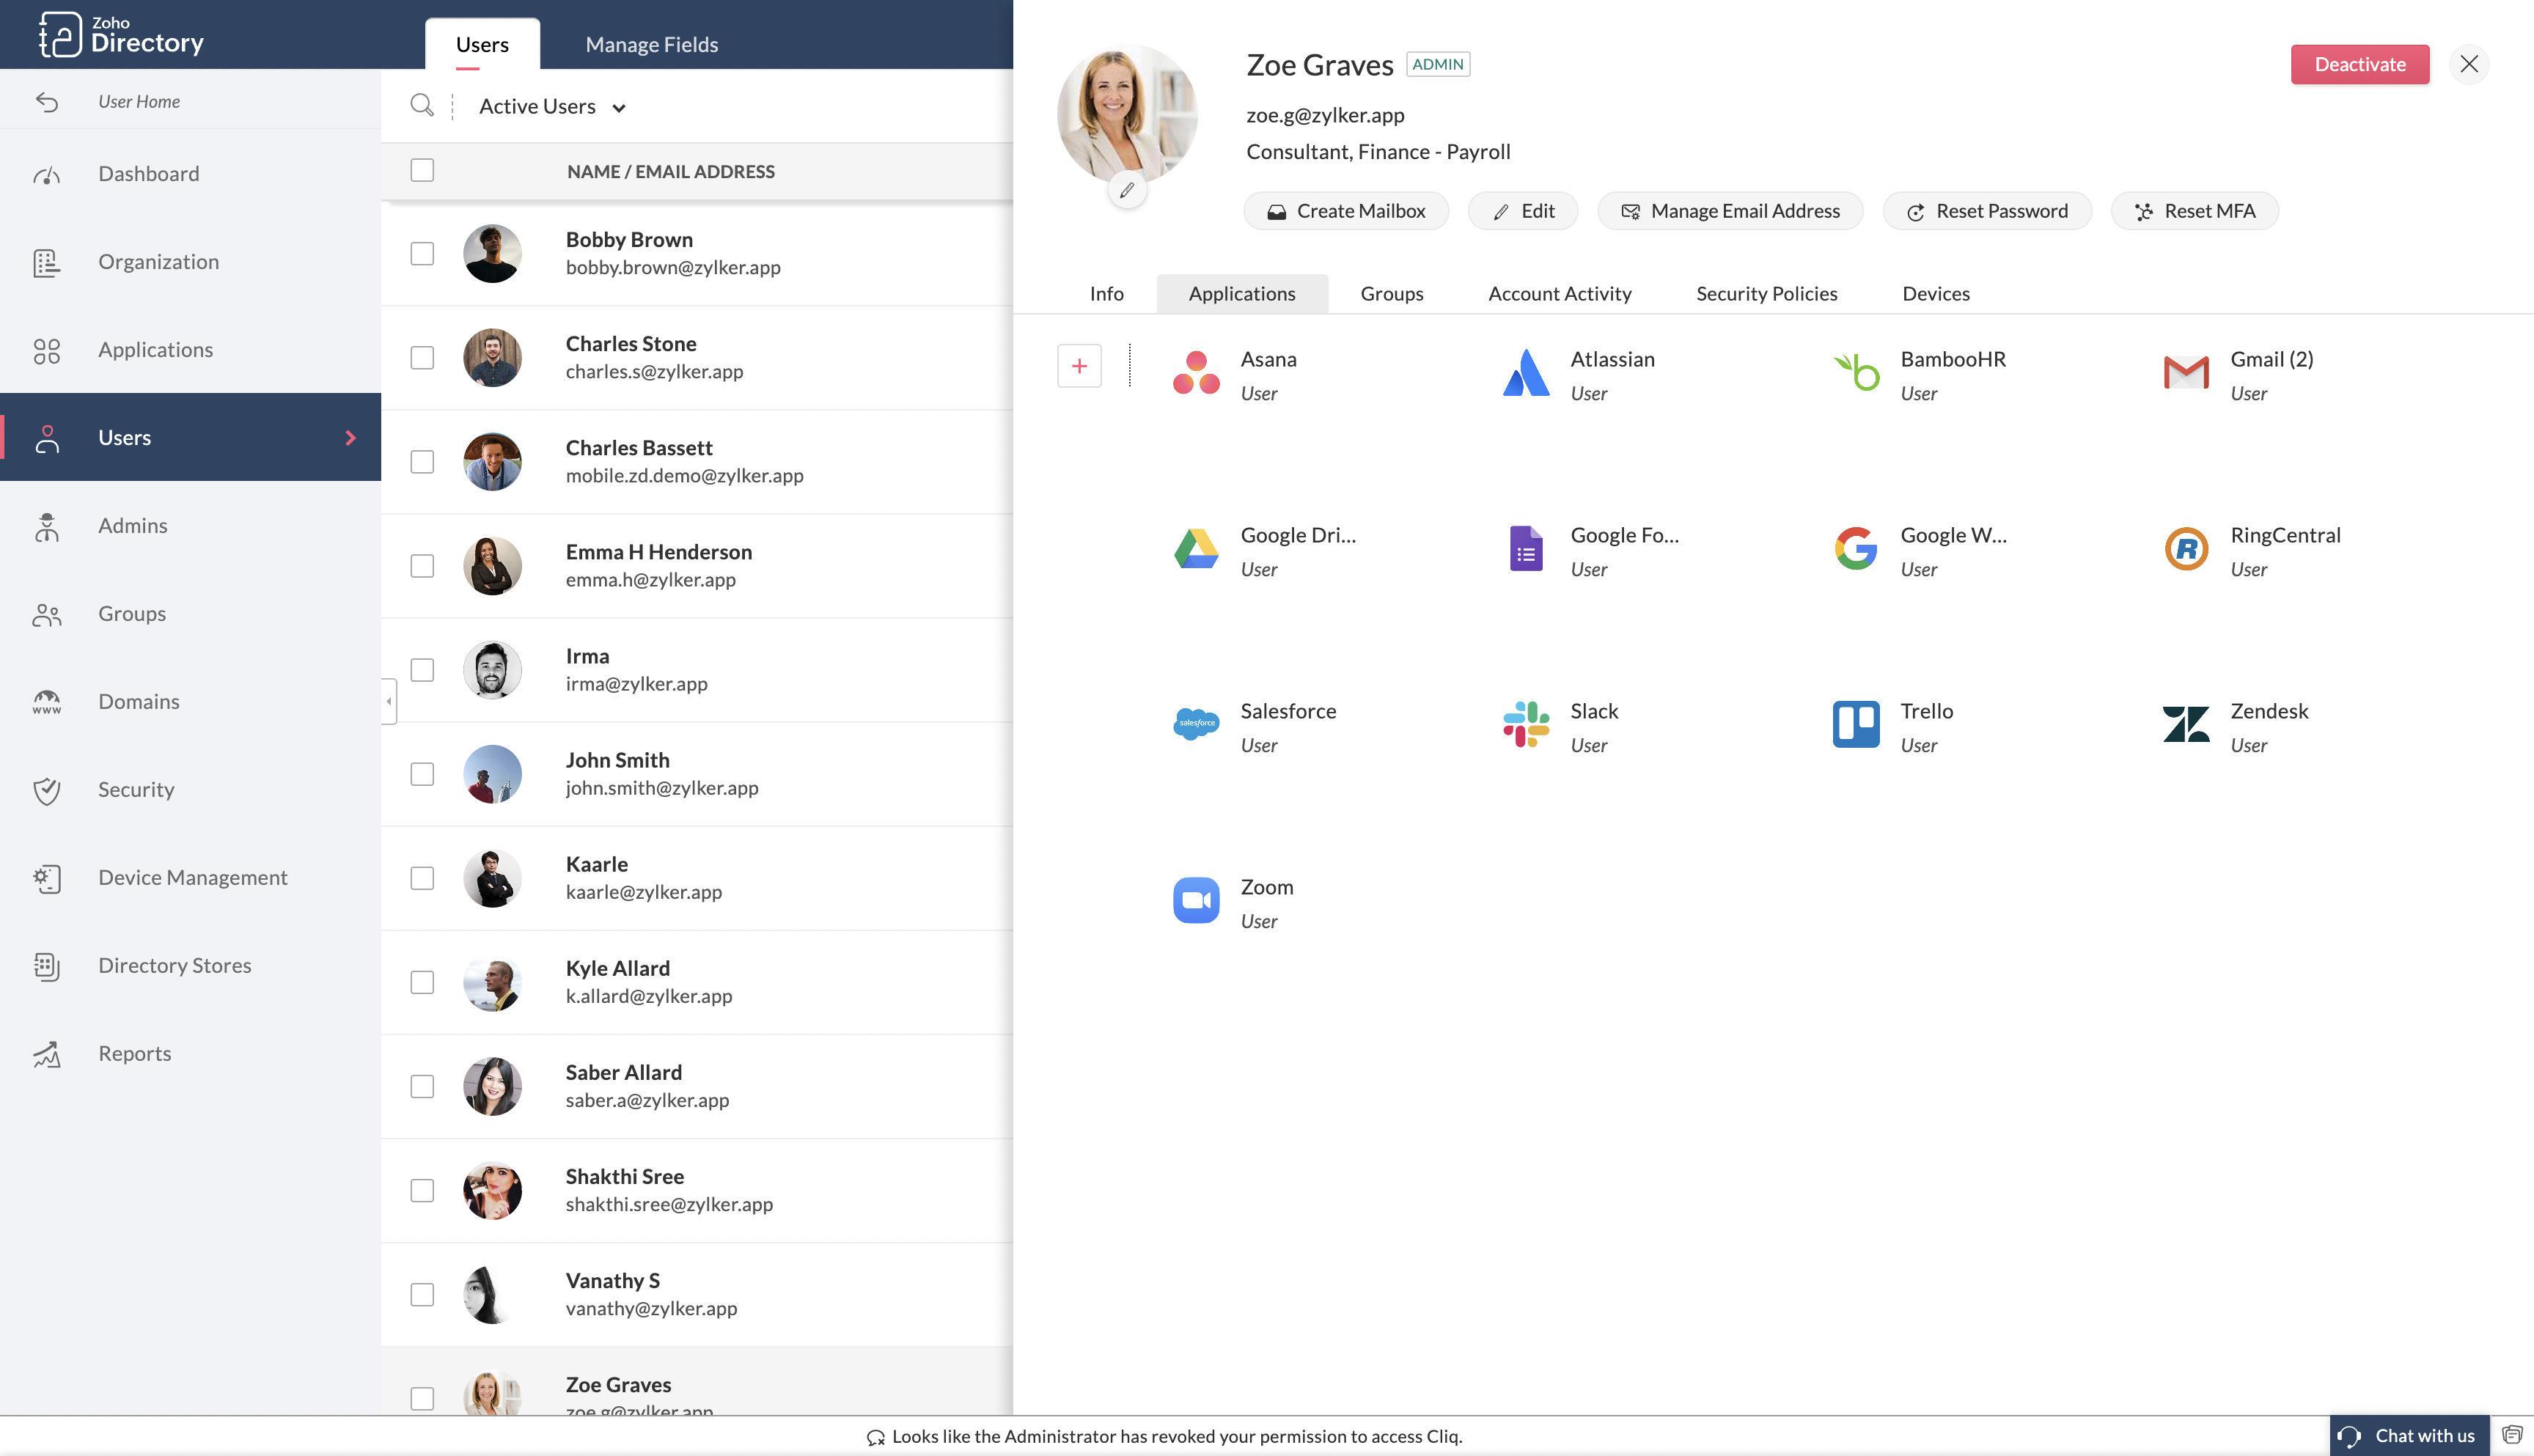The height and width of the screenshot is (1456, 2534).
Task: Select the Zendesk app icon
Action: coord(2185,724)
